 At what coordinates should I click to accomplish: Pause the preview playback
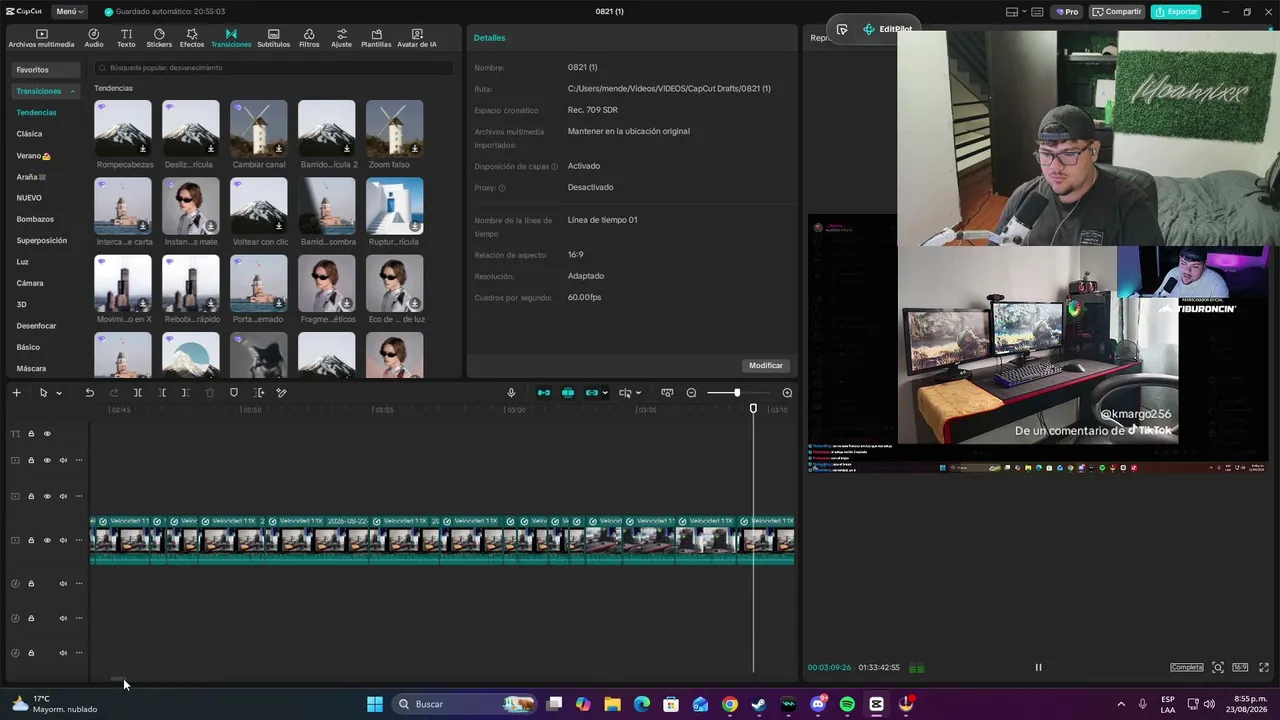click(x=1038, y=667)
